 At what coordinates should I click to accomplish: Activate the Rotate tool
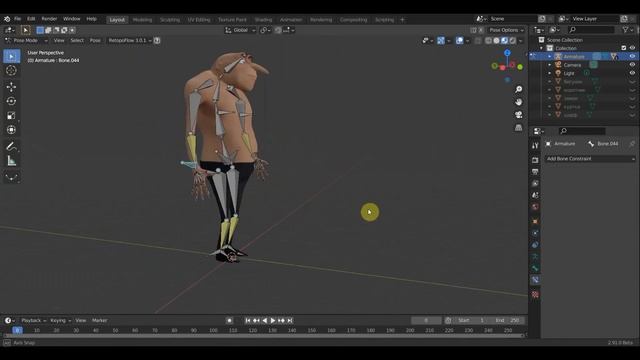[11, 101]
